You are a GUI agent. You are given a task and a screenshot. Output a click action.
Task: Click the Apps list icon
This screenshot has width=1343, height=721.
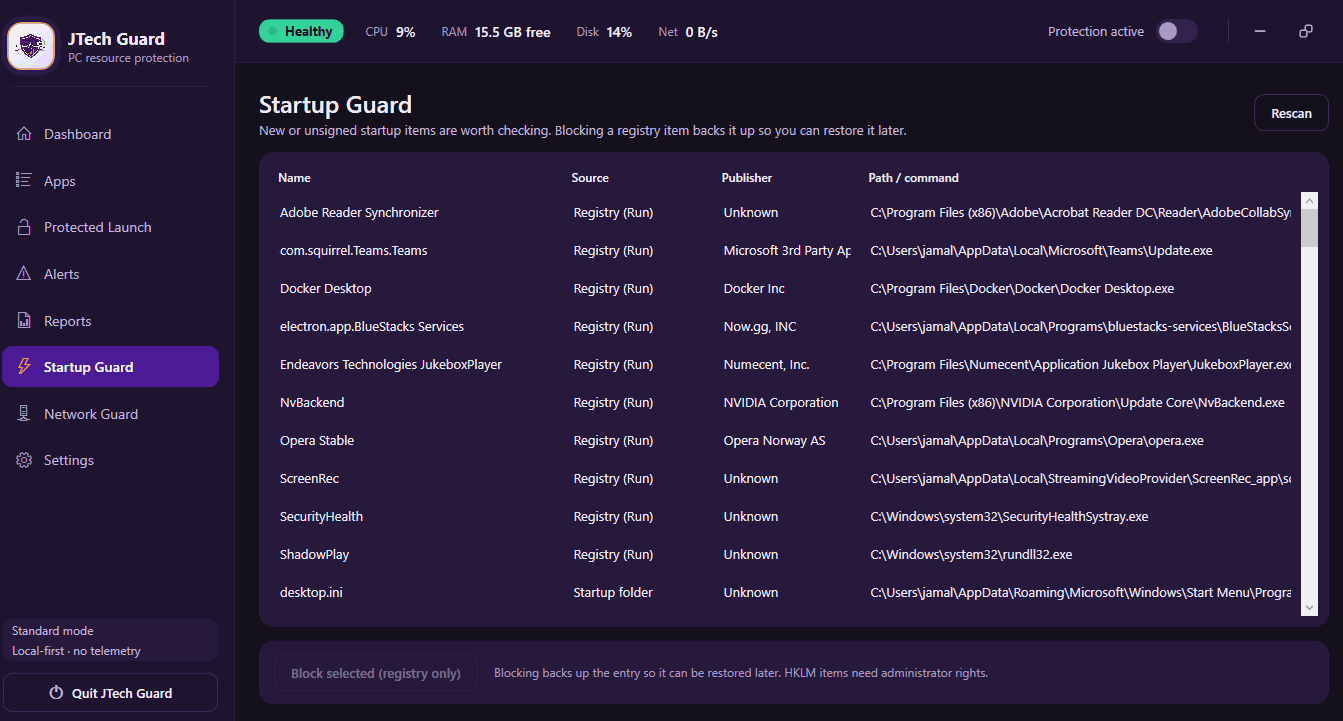click(24, 180)
